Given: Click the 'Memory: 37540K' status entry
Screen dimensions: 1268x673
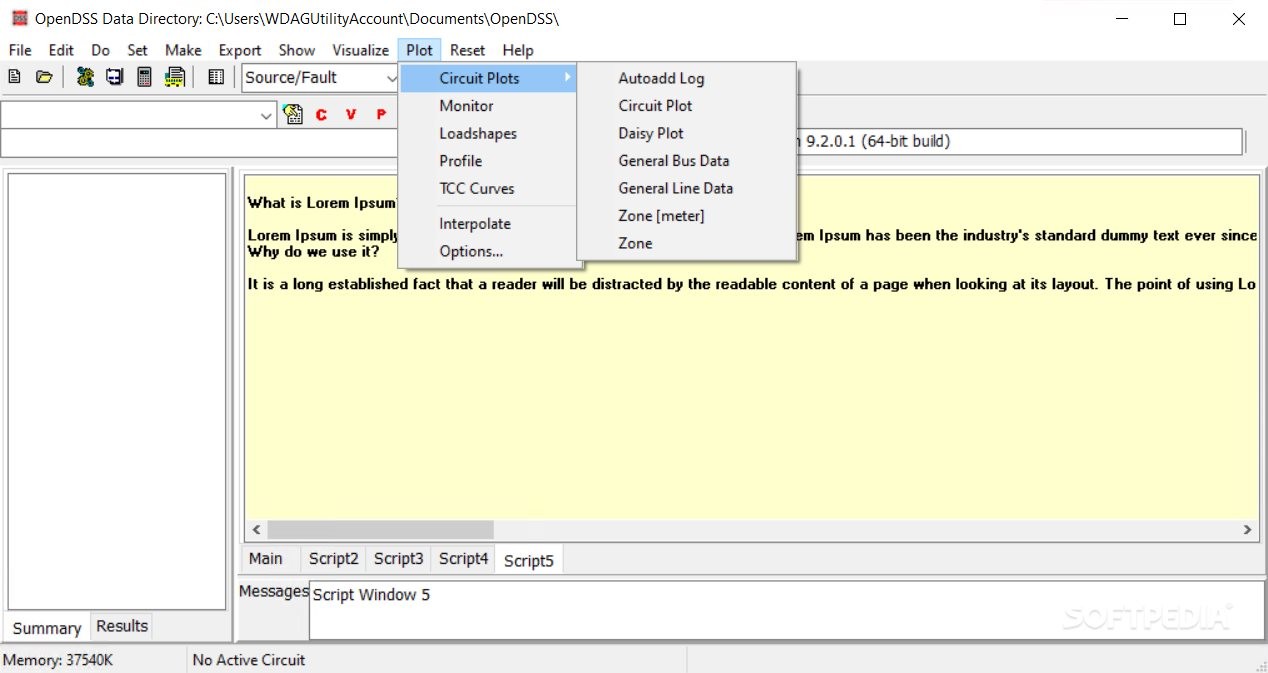Looking at the screenshot, I should point(58,660).
